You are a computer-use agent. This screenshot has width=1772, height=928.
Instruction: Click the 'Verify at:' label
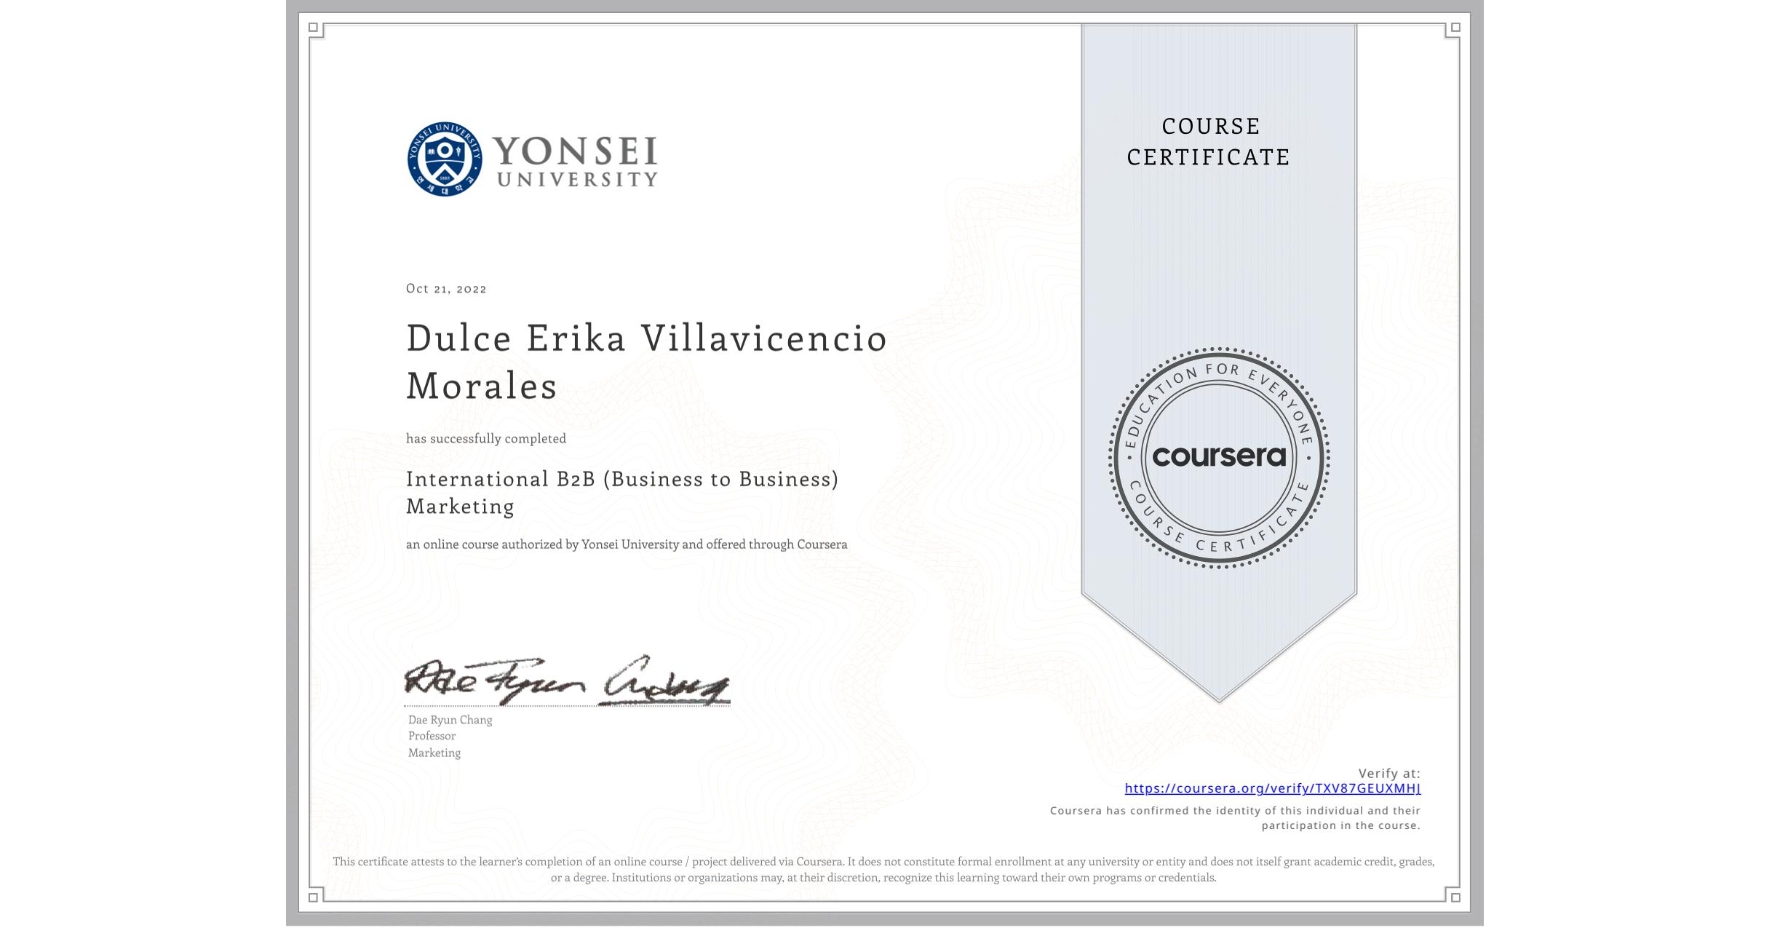pos(1389,773)
